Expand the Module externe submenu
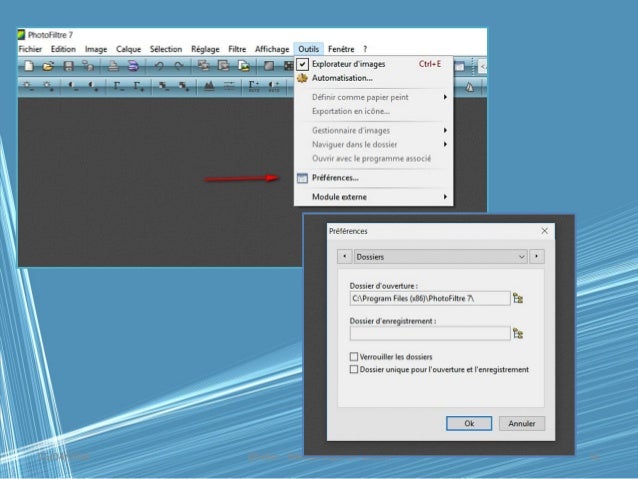The image size is (638, 479). click(445, 197)
